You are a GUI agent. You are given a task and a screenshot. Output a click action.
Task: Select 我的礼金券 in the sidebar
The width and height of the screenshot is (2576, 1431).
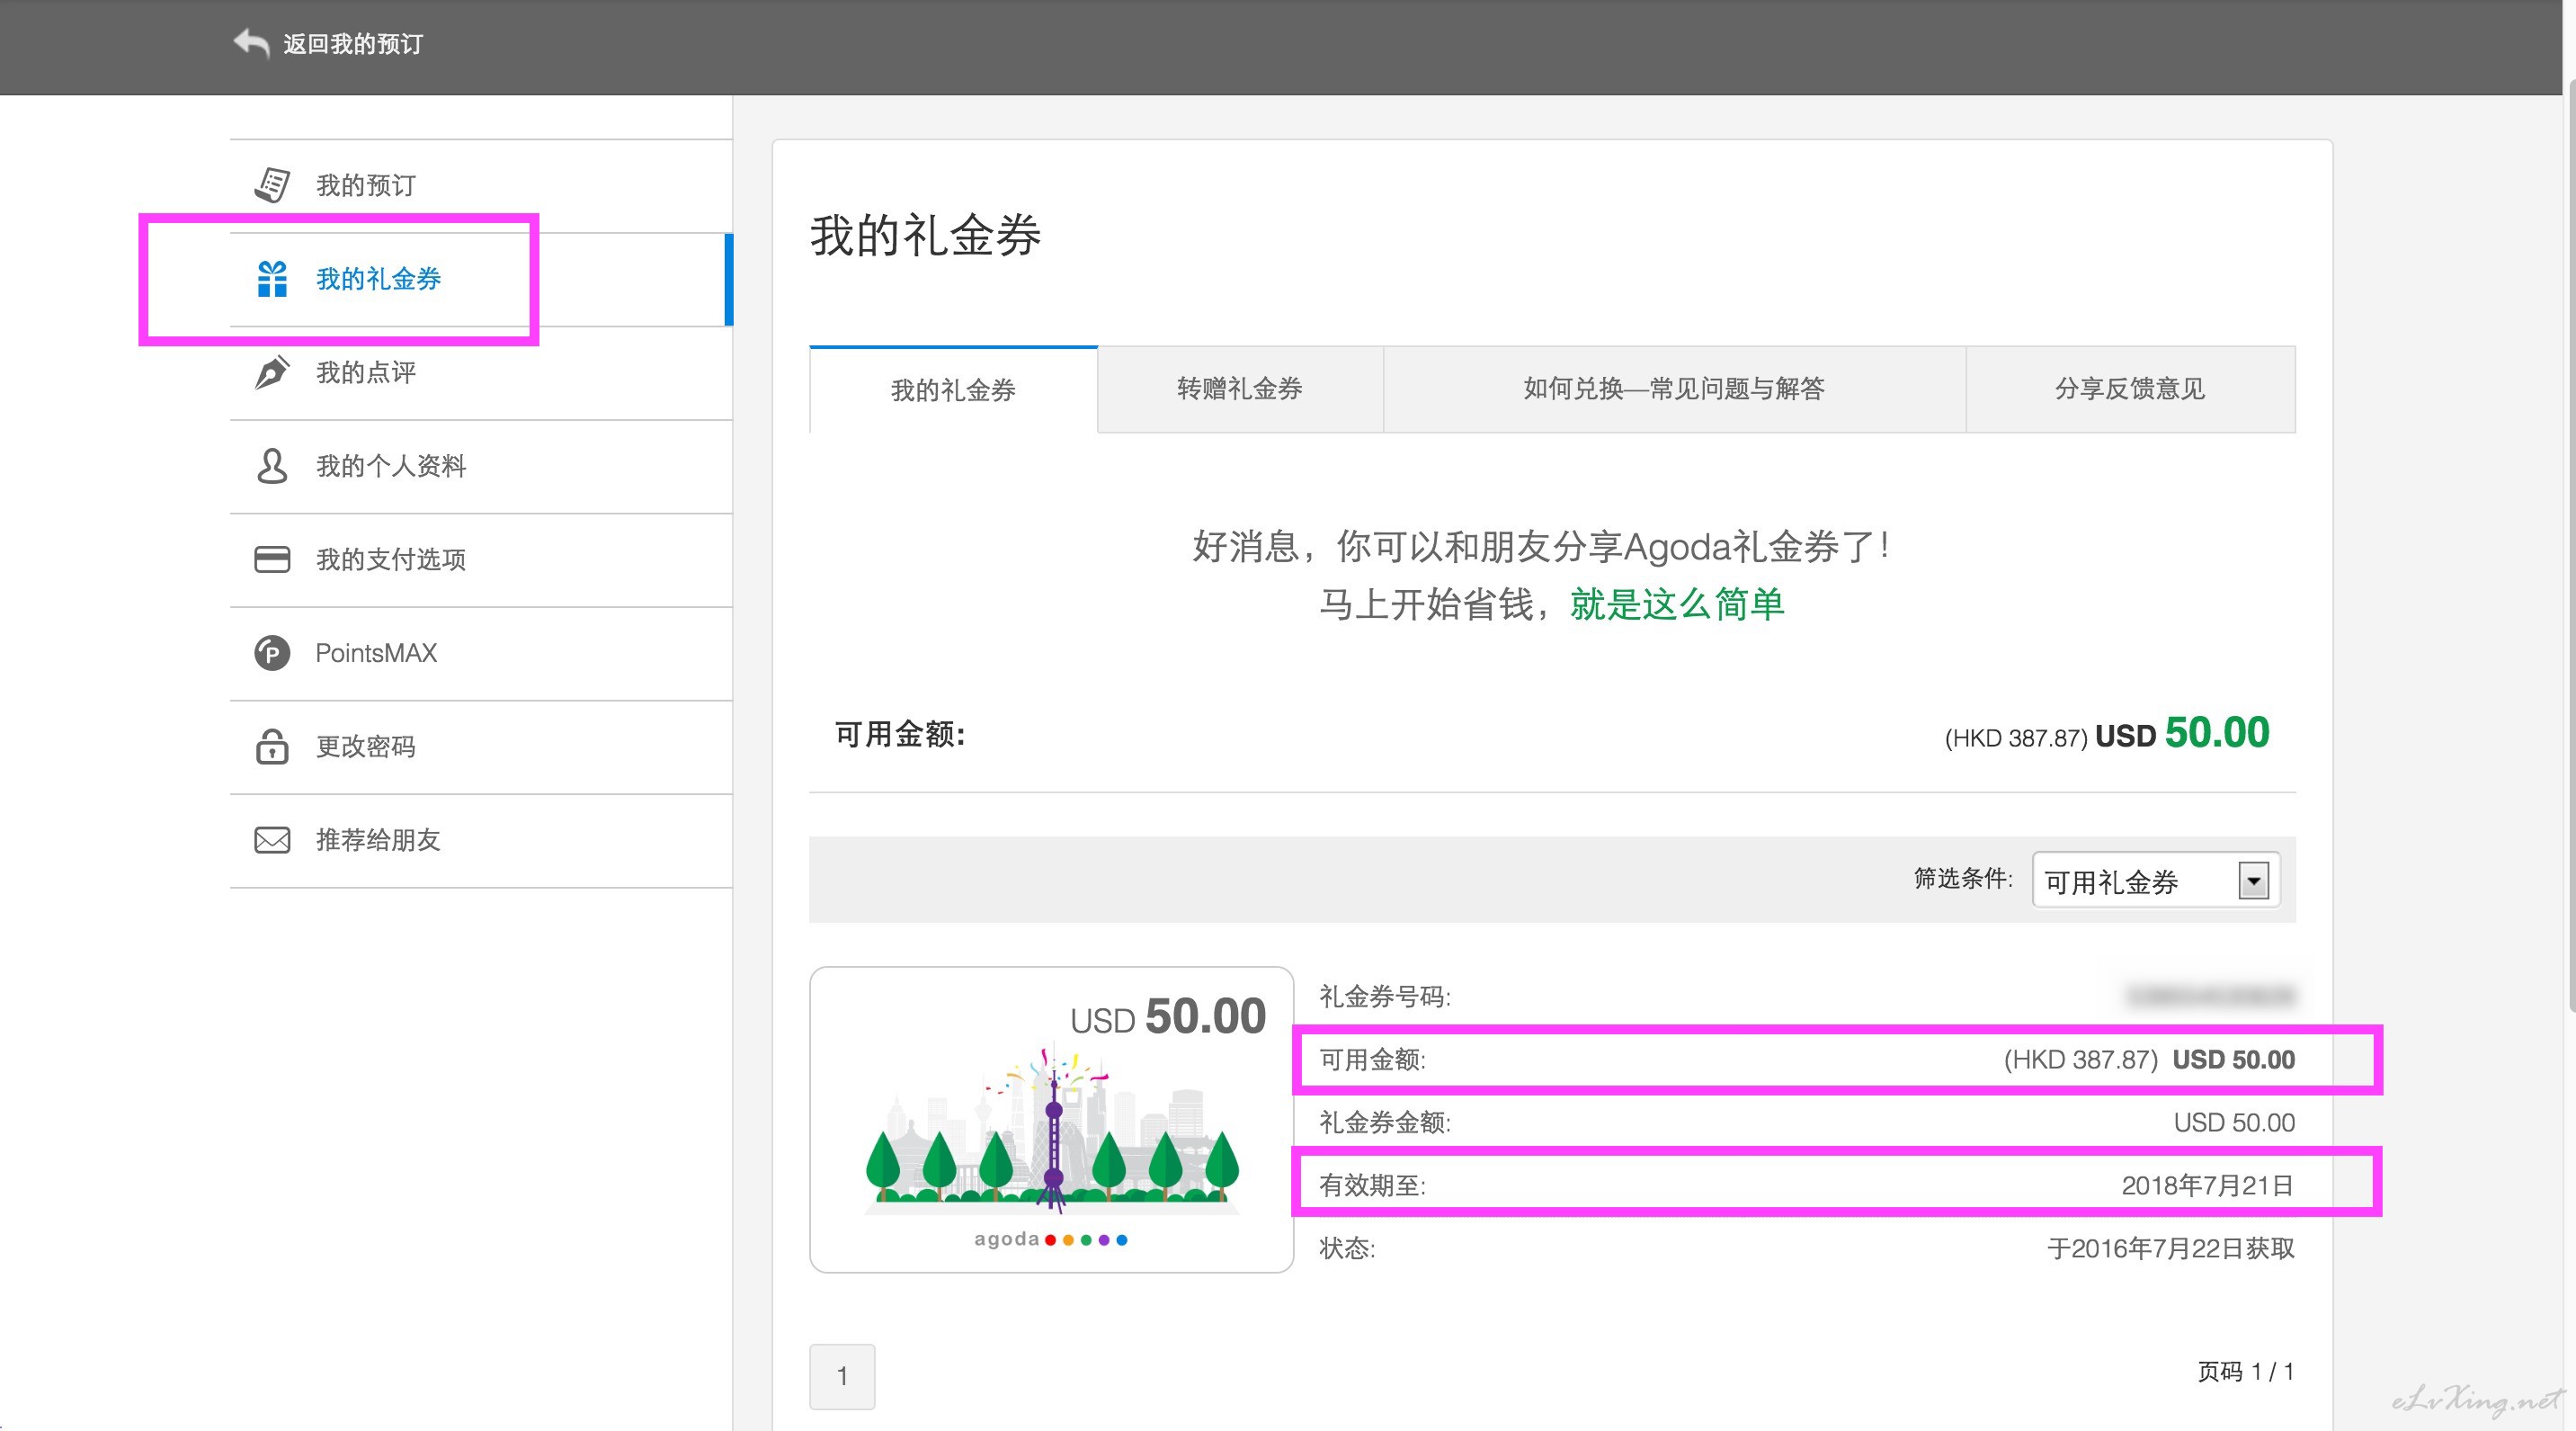pyautogui.click(x=481, y=279)
